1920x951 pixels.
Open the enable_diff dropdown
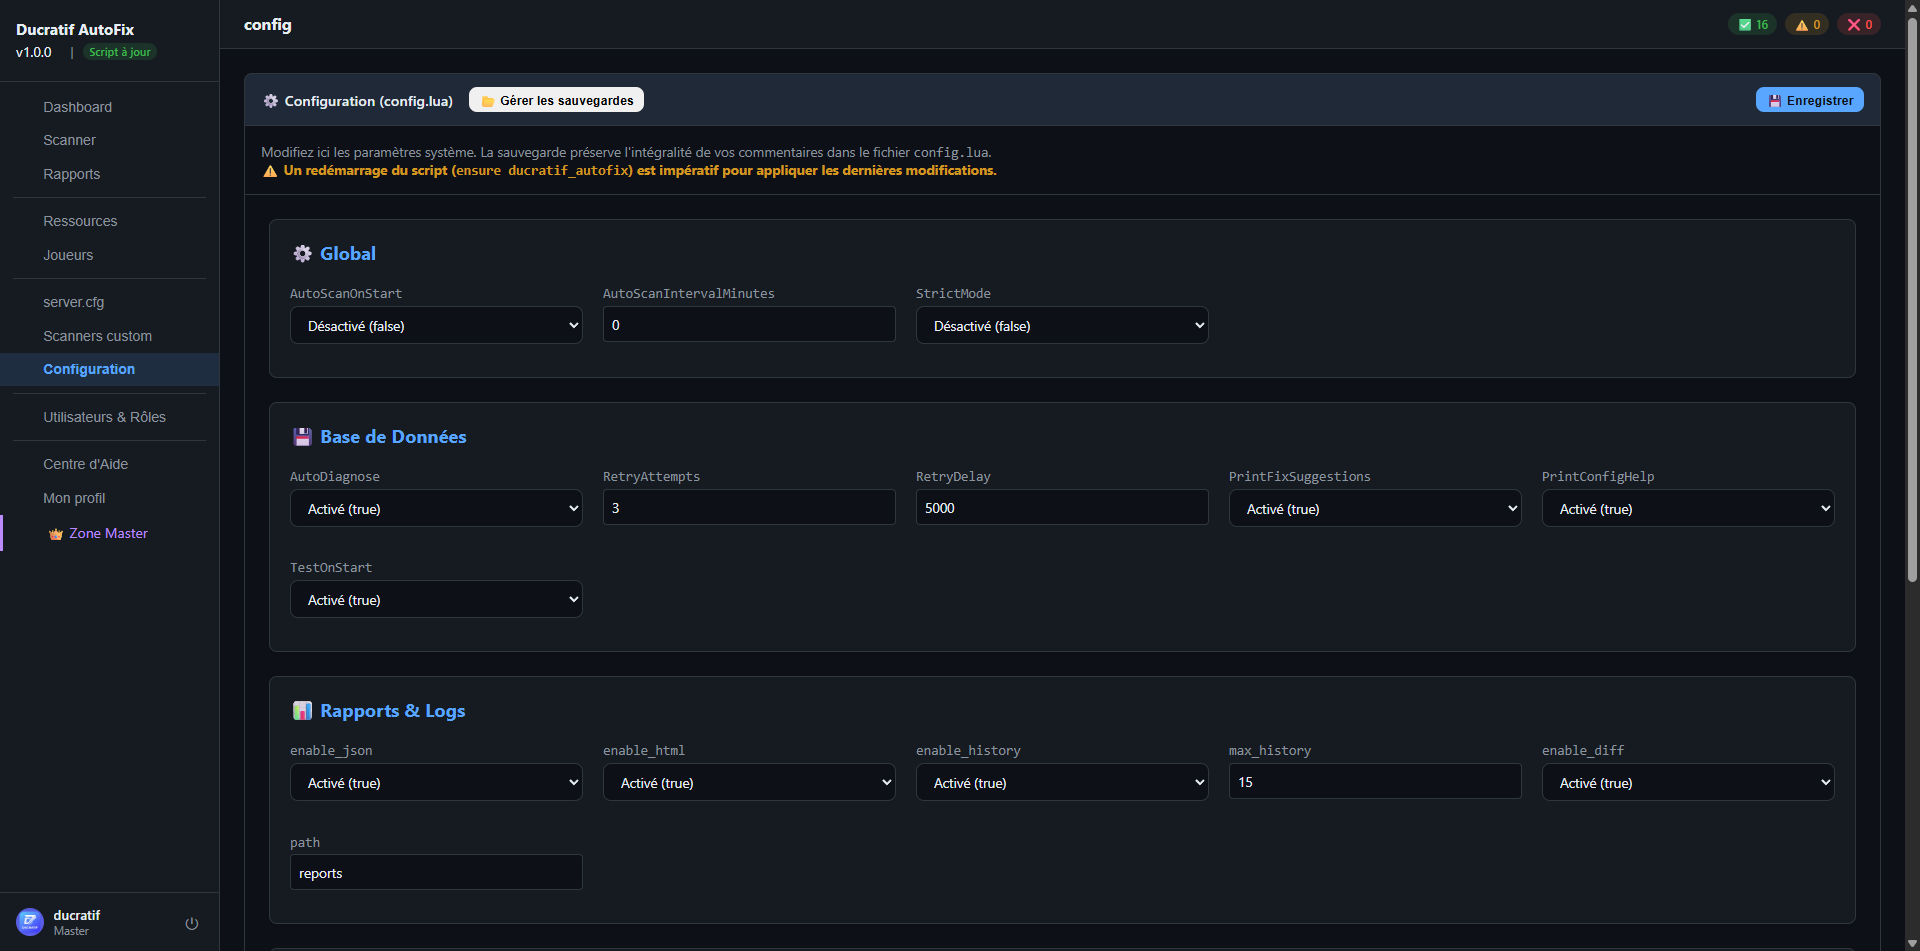point(1687,782)
